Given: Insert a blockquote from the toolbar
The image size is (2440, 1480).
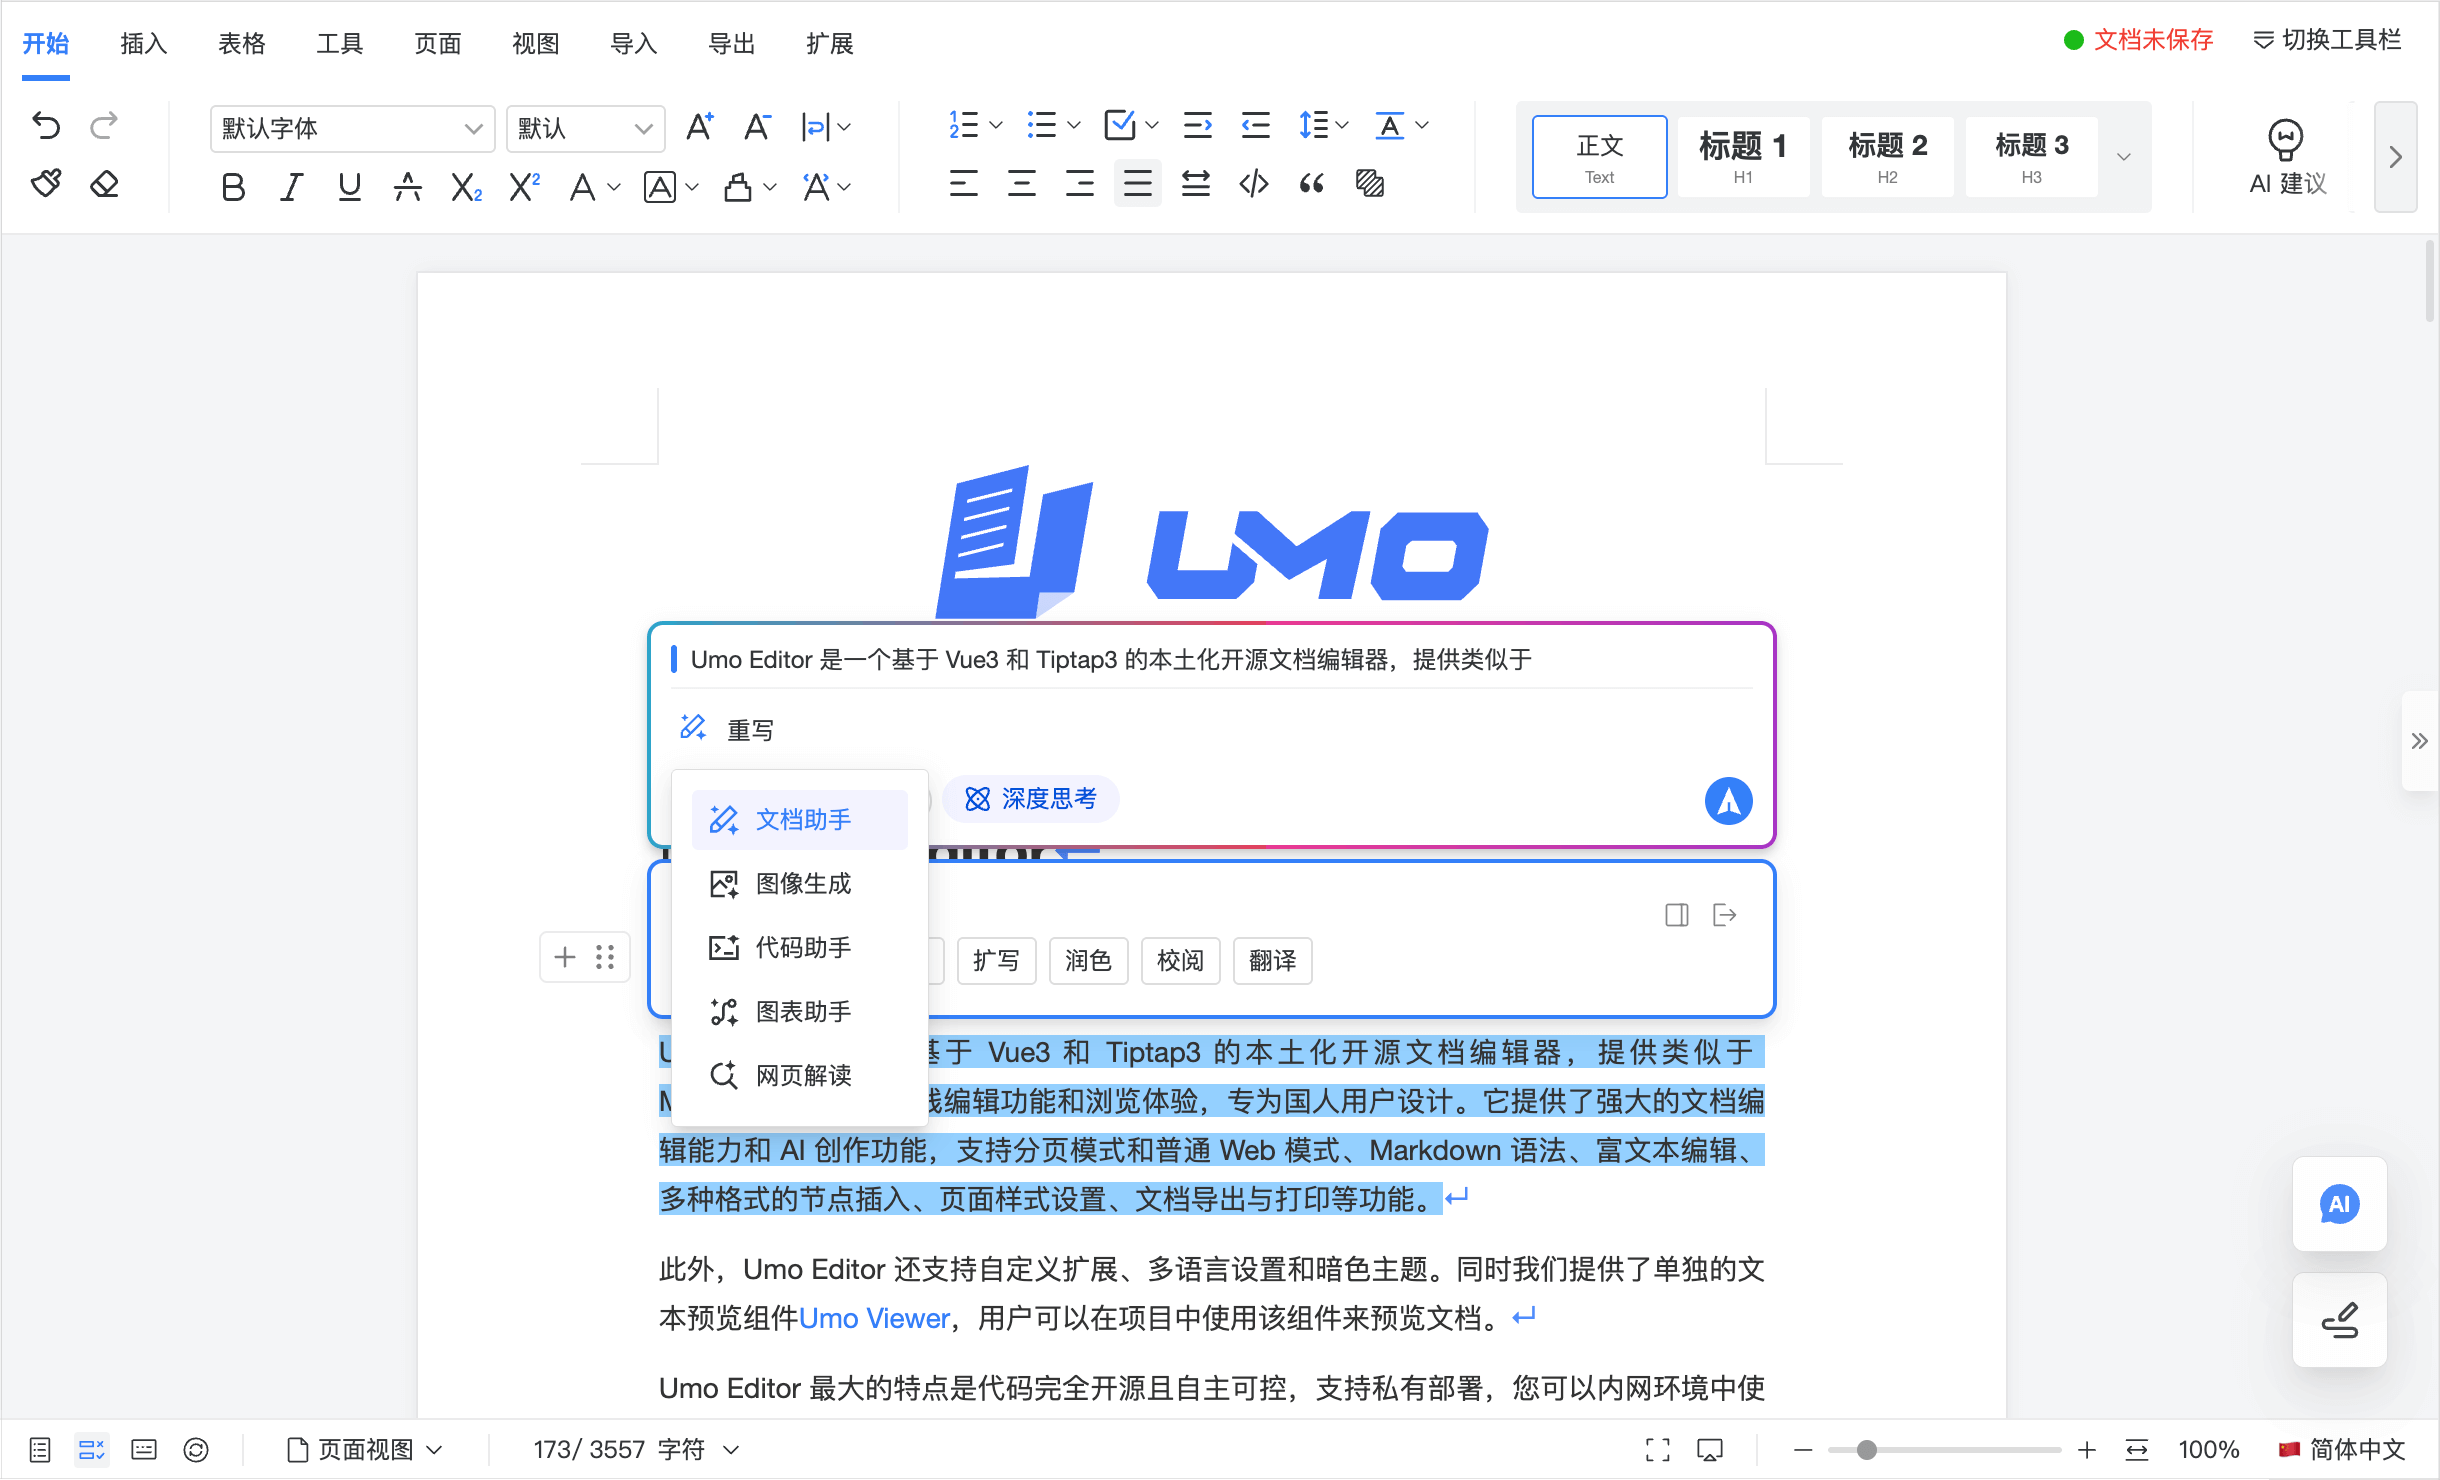Looking at the screenshot, I should click(x=1311, y=183).
